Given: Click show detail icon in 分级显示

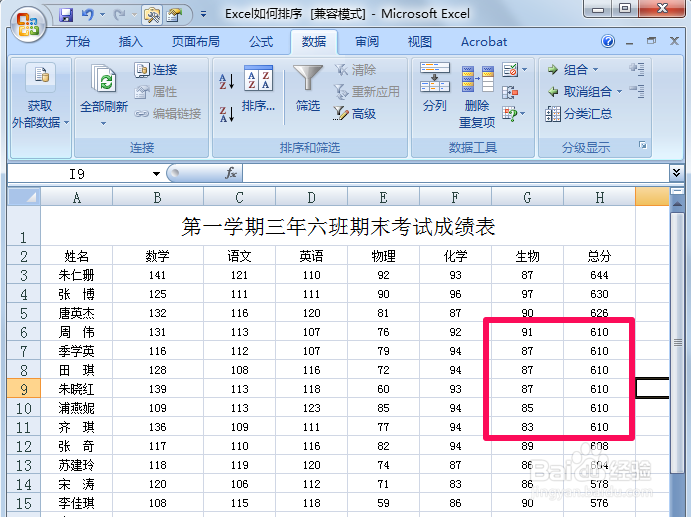Looking at the screenshot, I should coord(637,69).
